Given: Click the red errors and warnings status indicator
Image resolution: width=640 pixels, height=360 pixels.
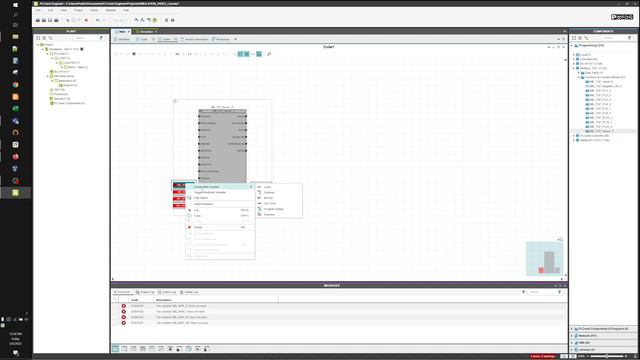Looking at the screenshot, I should 543,356.
